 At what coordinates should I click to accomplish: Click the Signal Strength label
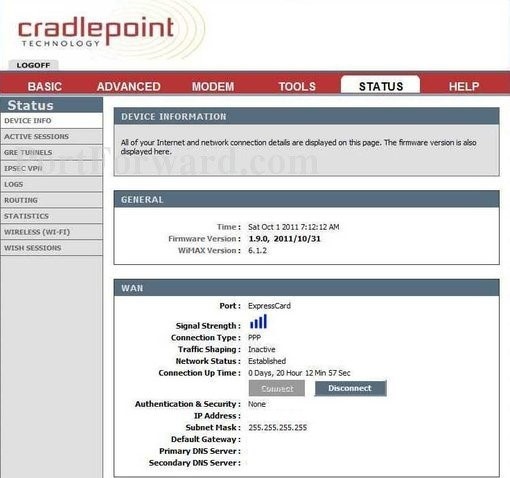pos(208,326)
